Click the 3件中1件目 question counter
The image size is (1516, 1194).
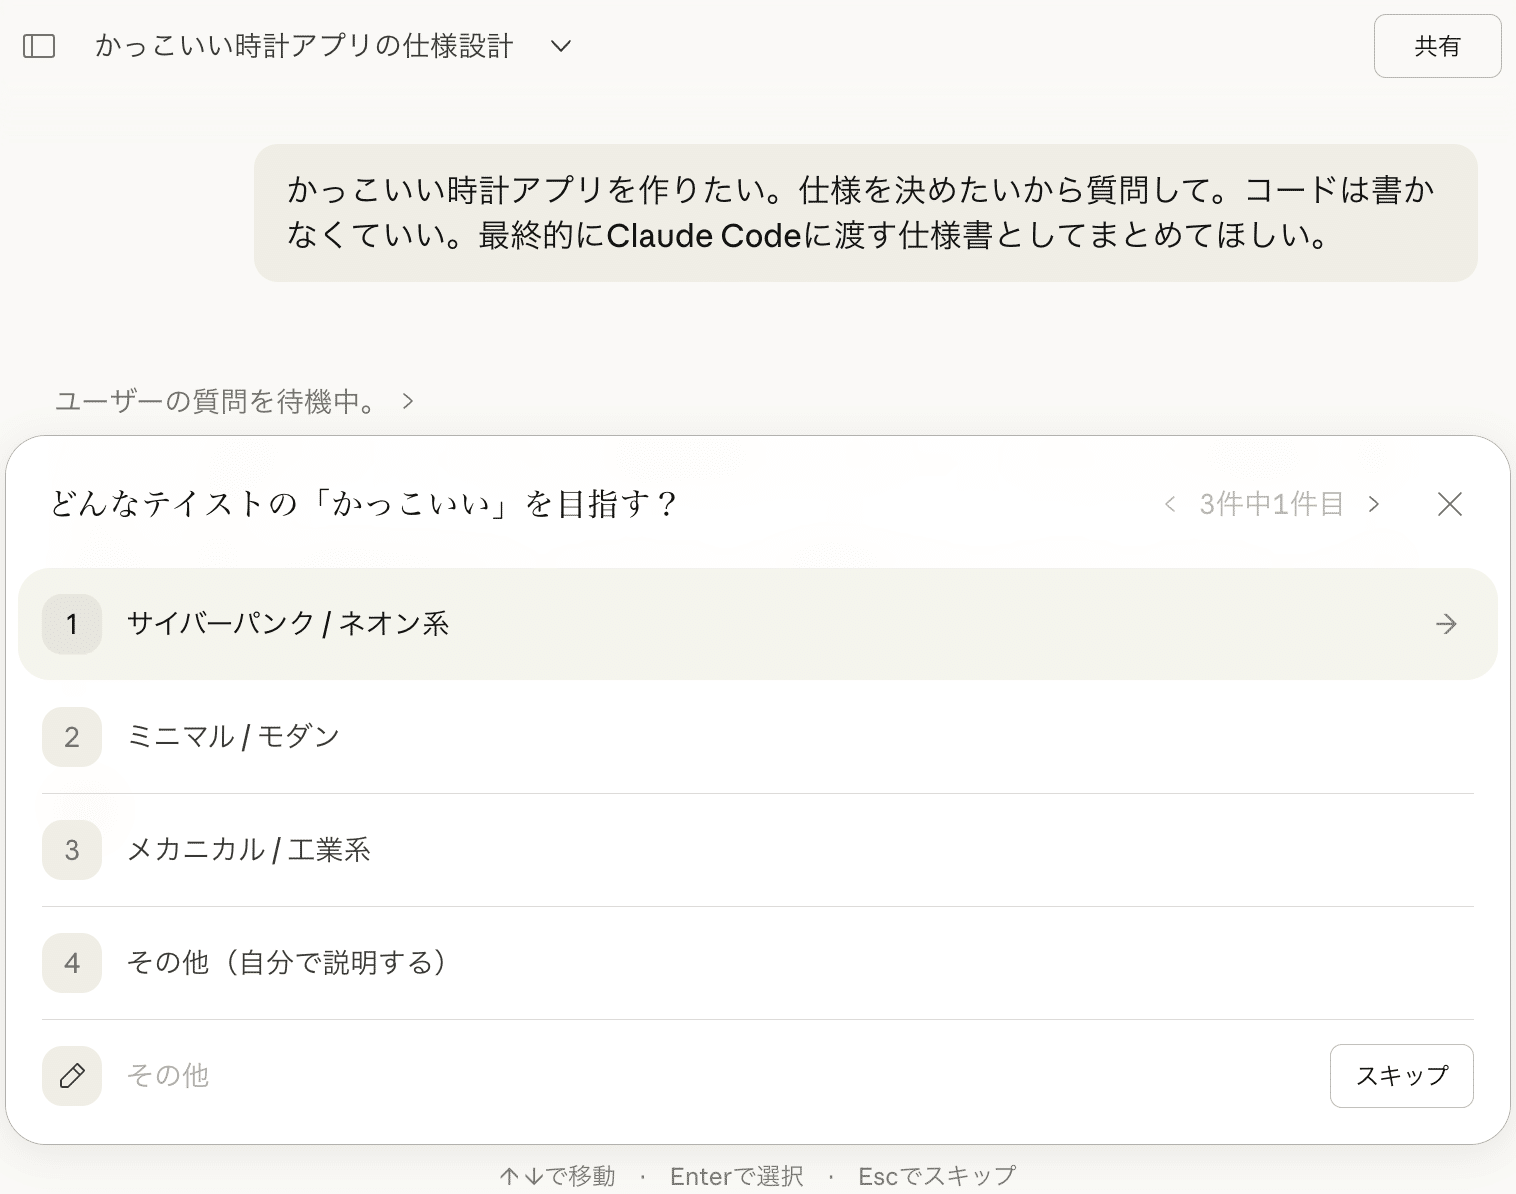[1271, 504]
